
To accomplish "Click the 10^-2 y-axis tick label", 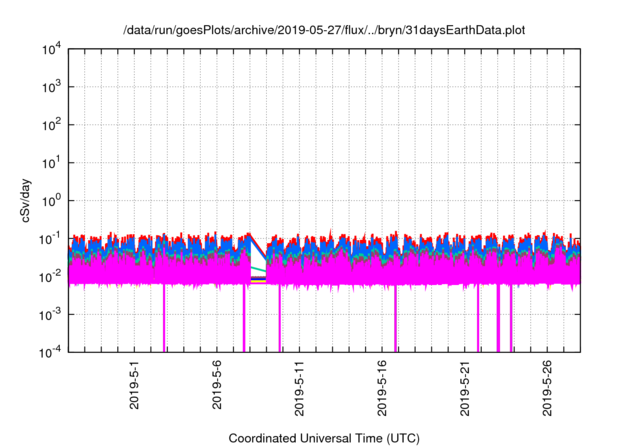I will [50, 277].
